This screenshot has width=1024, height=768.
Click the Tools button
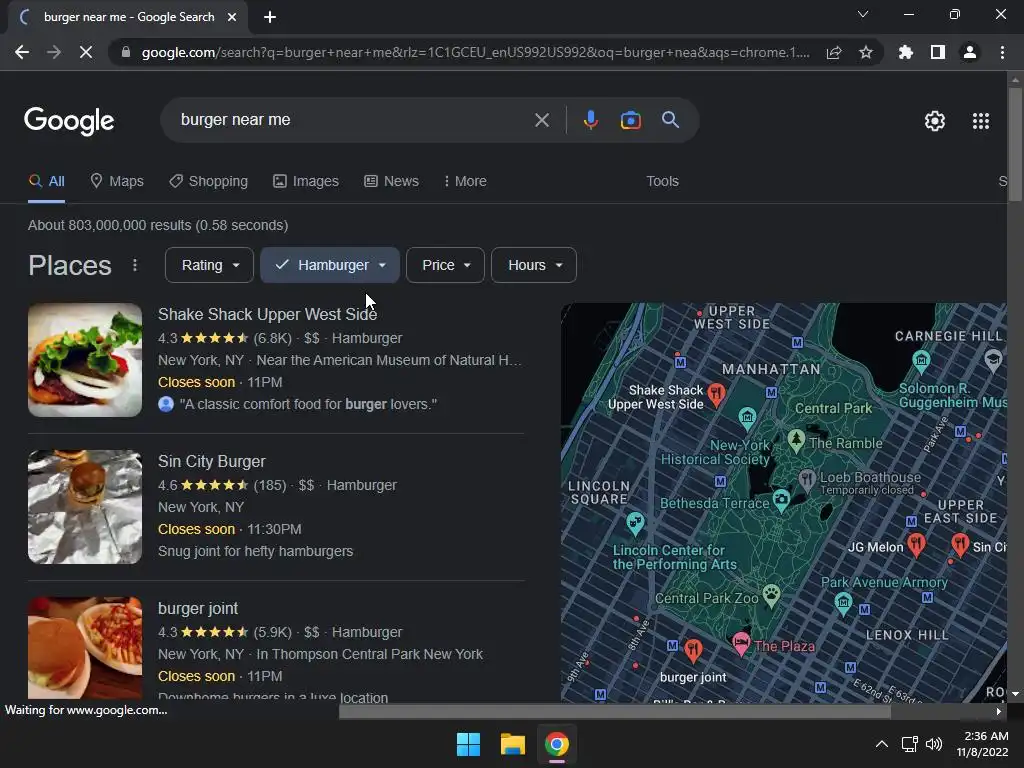coord(662,182)
